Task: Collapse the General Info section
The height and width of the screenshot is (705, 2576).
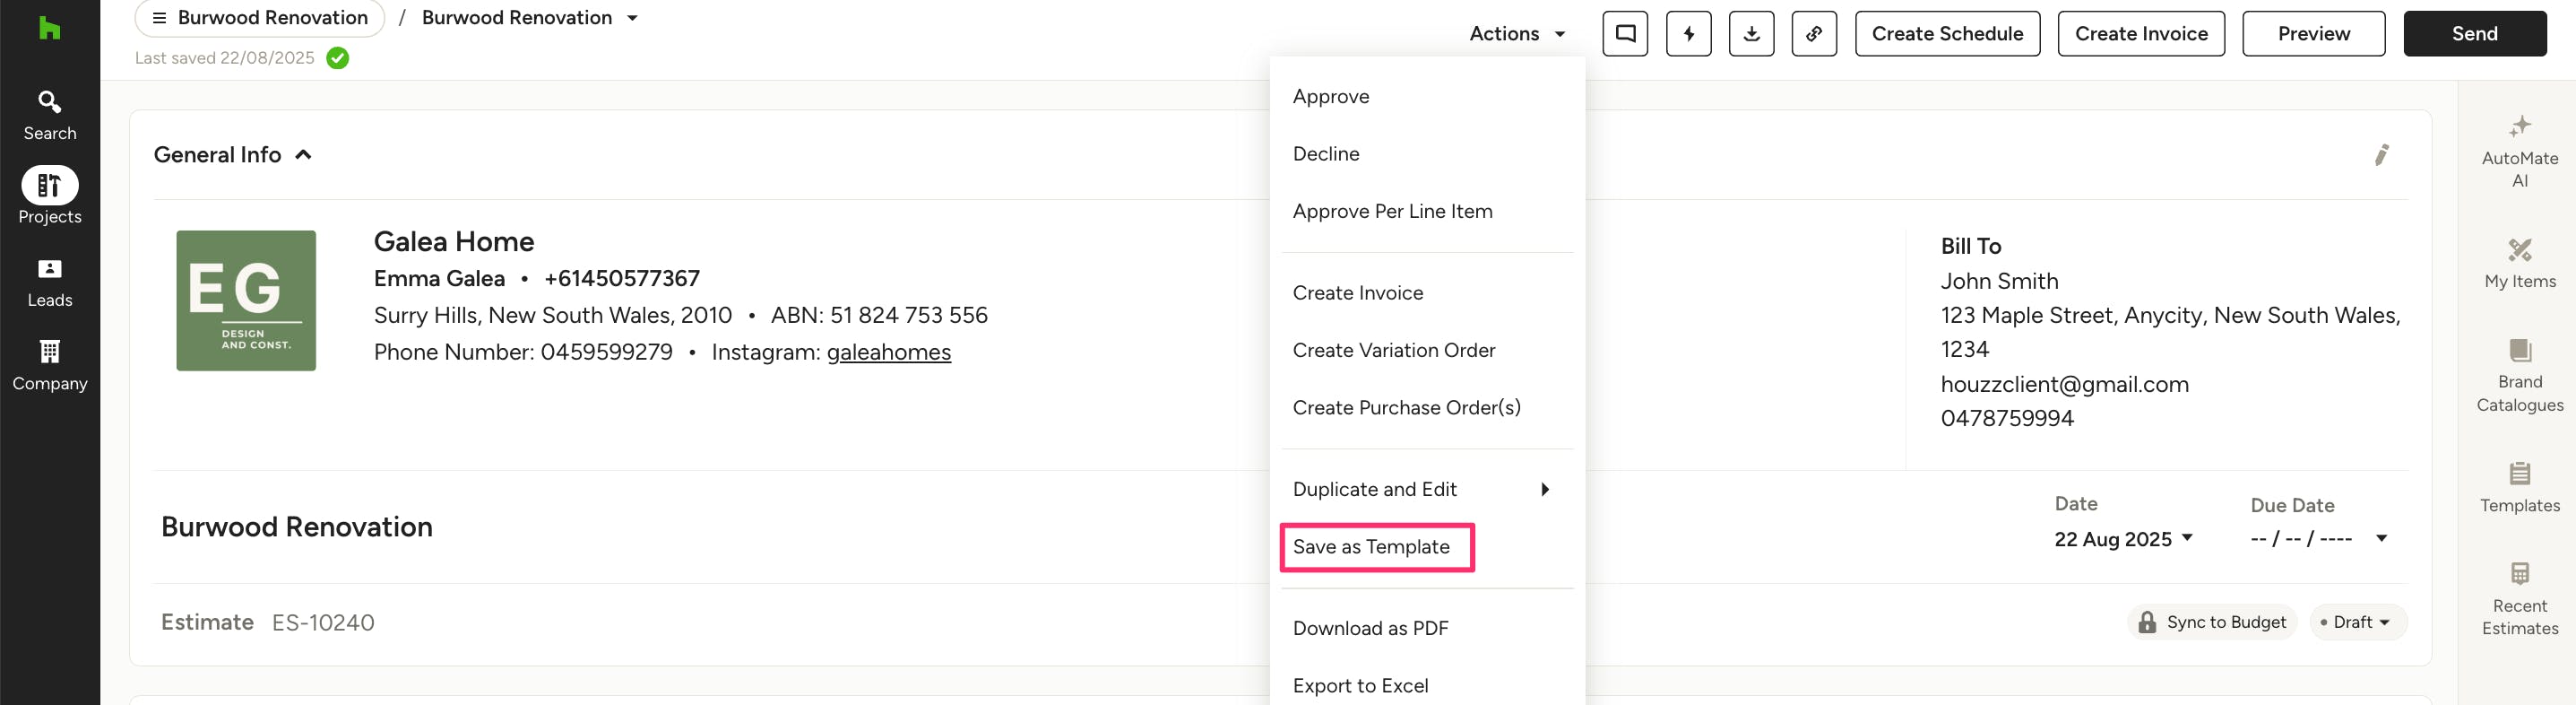Action: [x=303, y=155]
